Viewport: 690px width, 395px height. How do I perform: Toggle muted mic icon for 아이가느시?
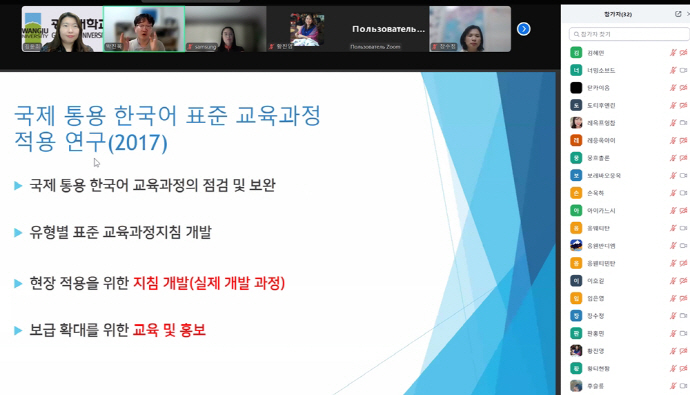click(673, 211)
